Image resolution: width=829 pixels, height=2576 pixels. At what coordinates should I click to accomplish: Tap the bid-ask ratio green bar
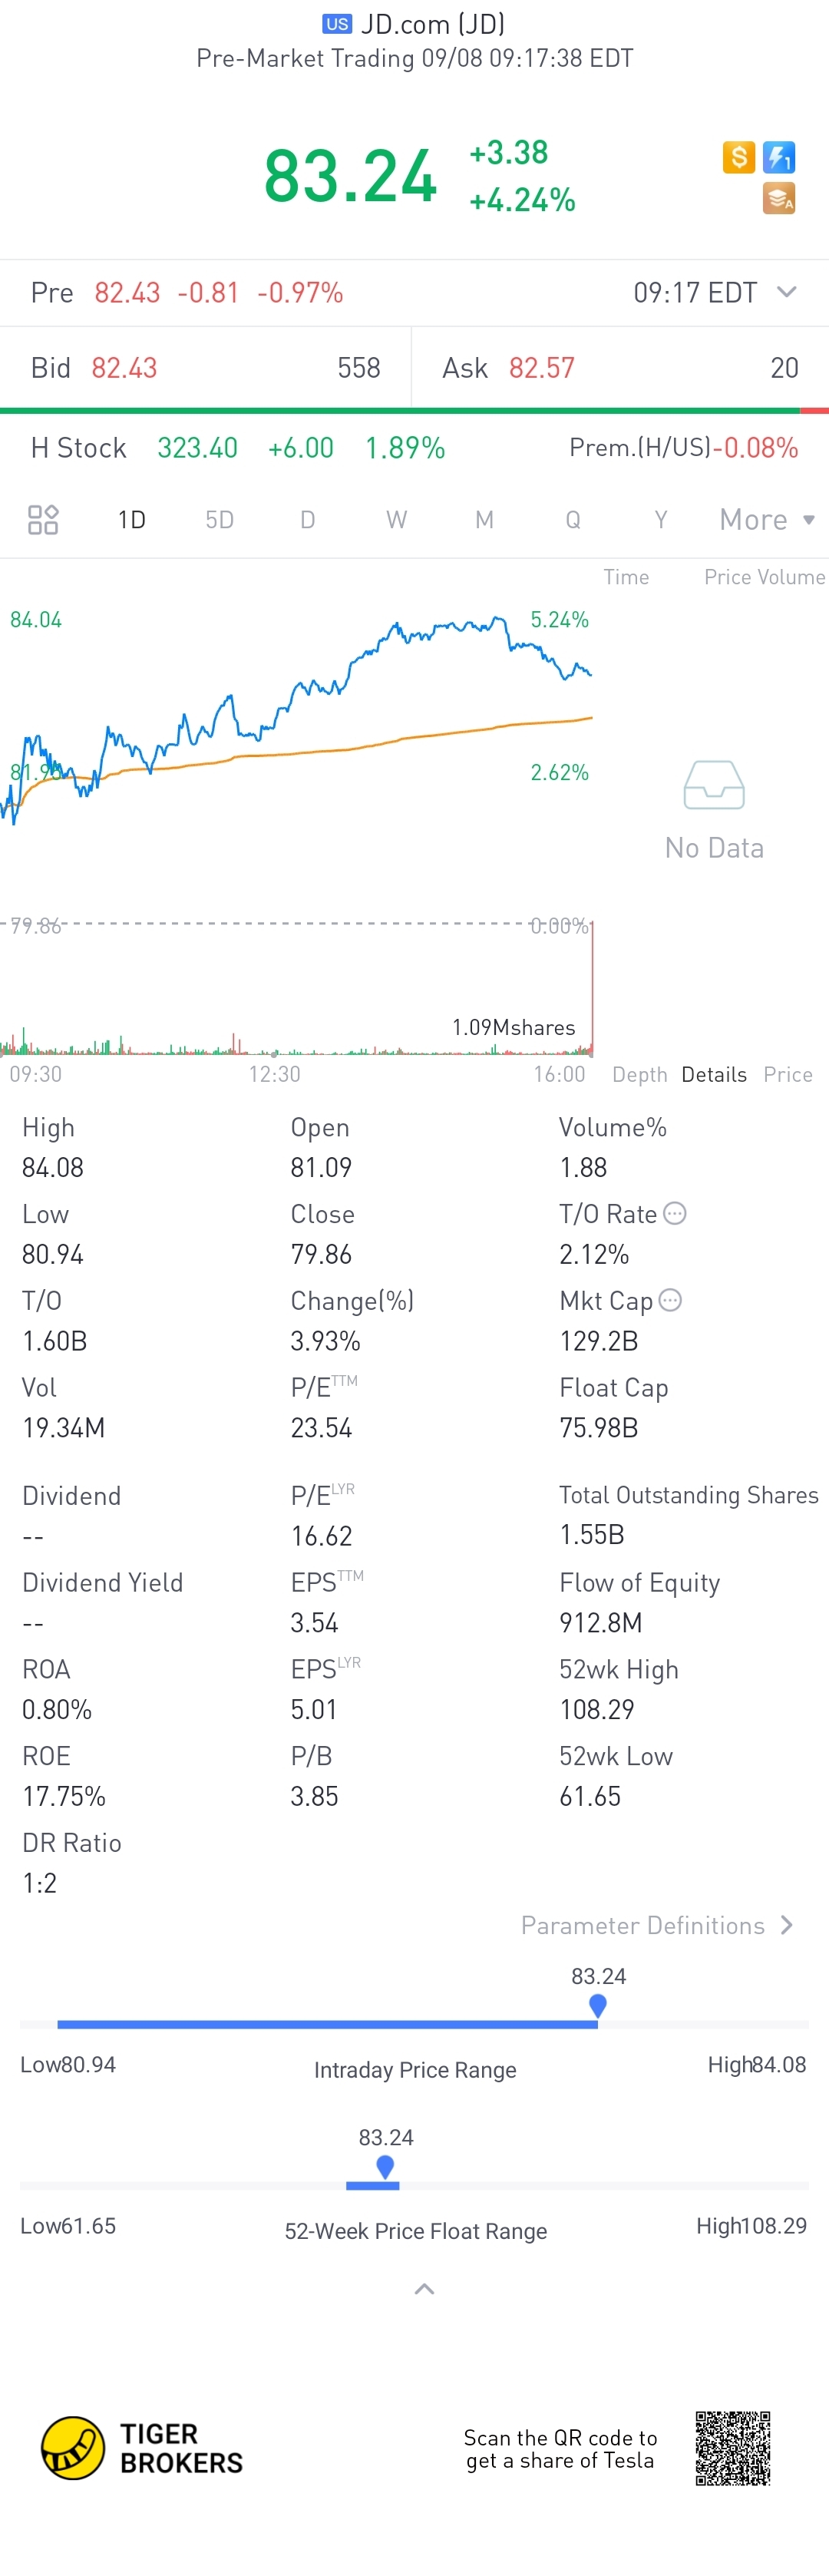click(x=400, y=410)
